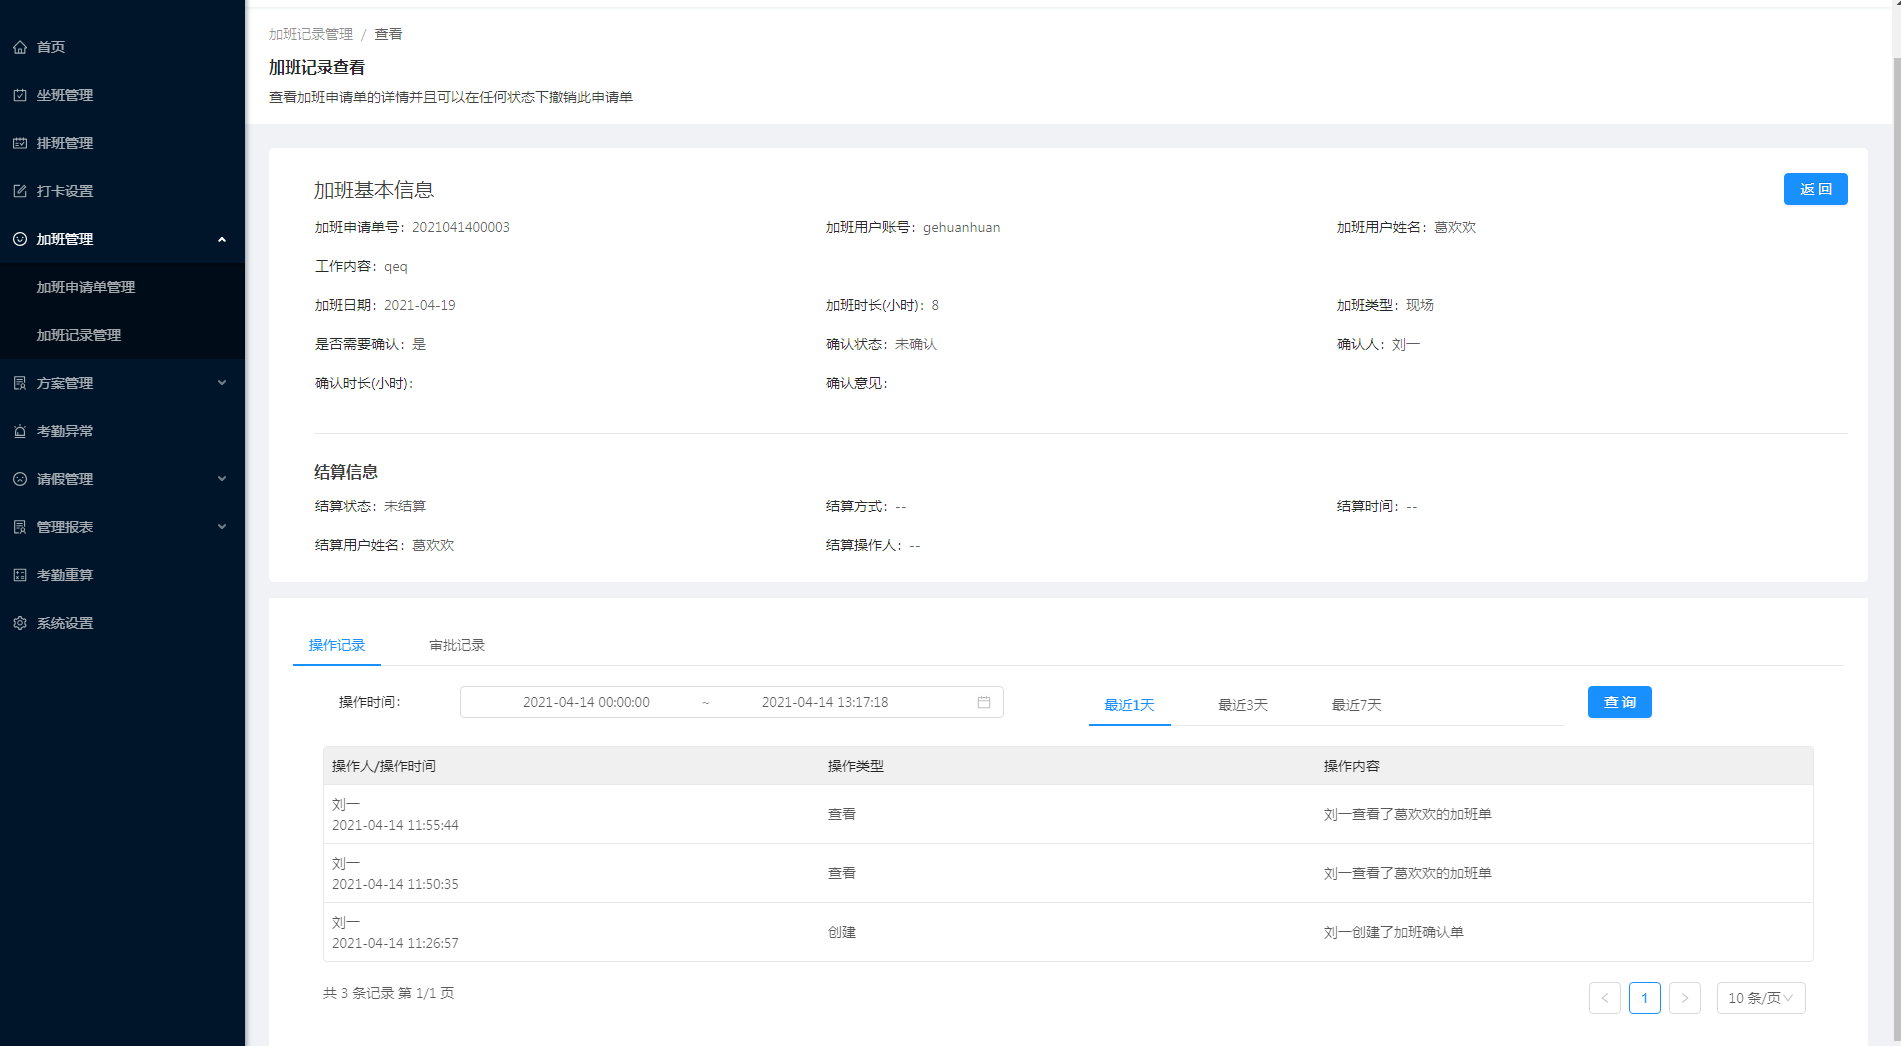The width and height of the screenshot is (1901, 1046).
Task: Open 排班管理 in the sidebar
Action: [122, 143]
